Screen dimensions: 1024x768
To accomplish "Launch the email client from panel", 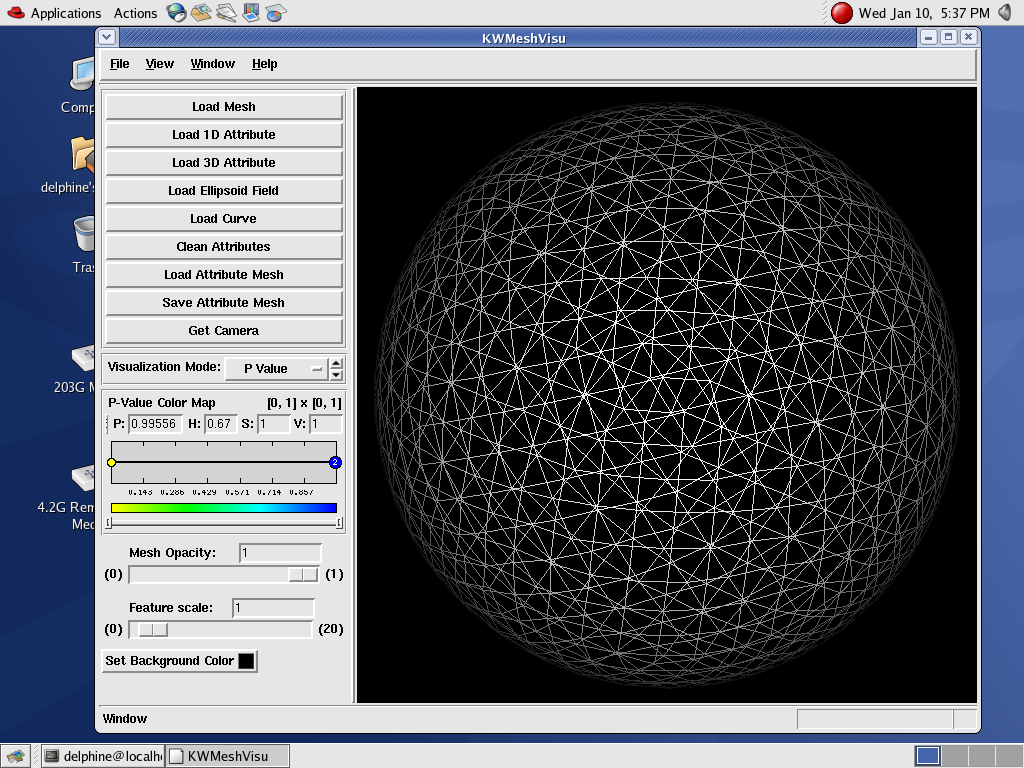I will (x=201, y=13).
